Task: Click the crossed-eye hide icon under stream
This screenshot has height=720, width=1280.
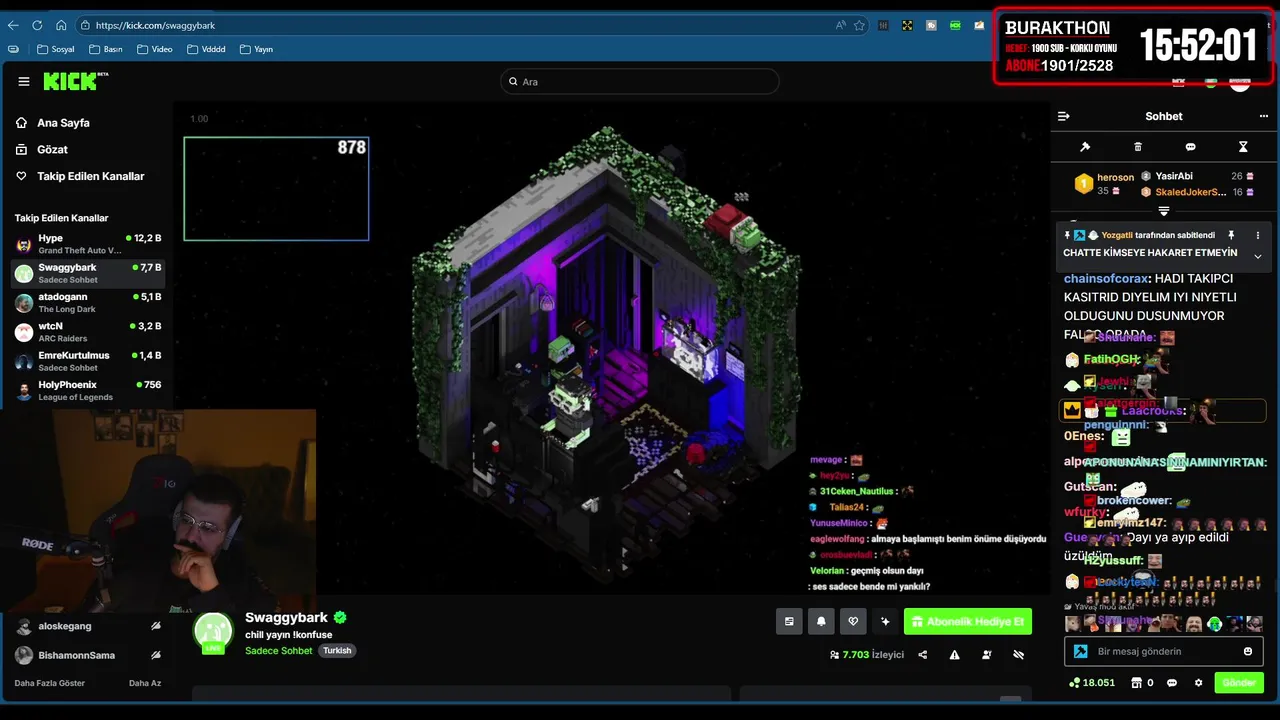Action: (1019, 655)
